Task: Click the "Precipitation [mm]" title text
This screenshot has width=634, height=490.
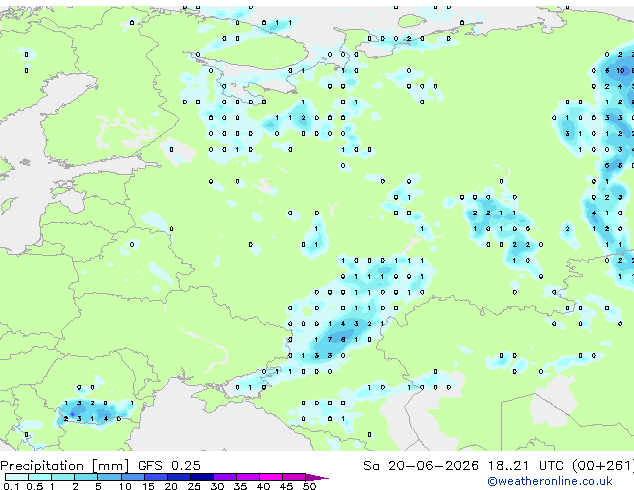Action: [65, 466]
